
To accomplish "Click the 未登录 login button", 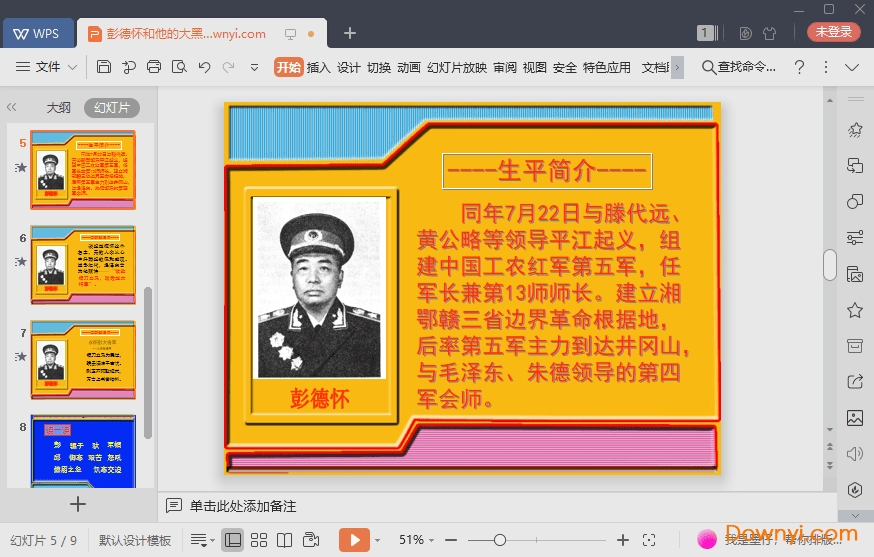I will pyautogui.click(x=833, y=32).
